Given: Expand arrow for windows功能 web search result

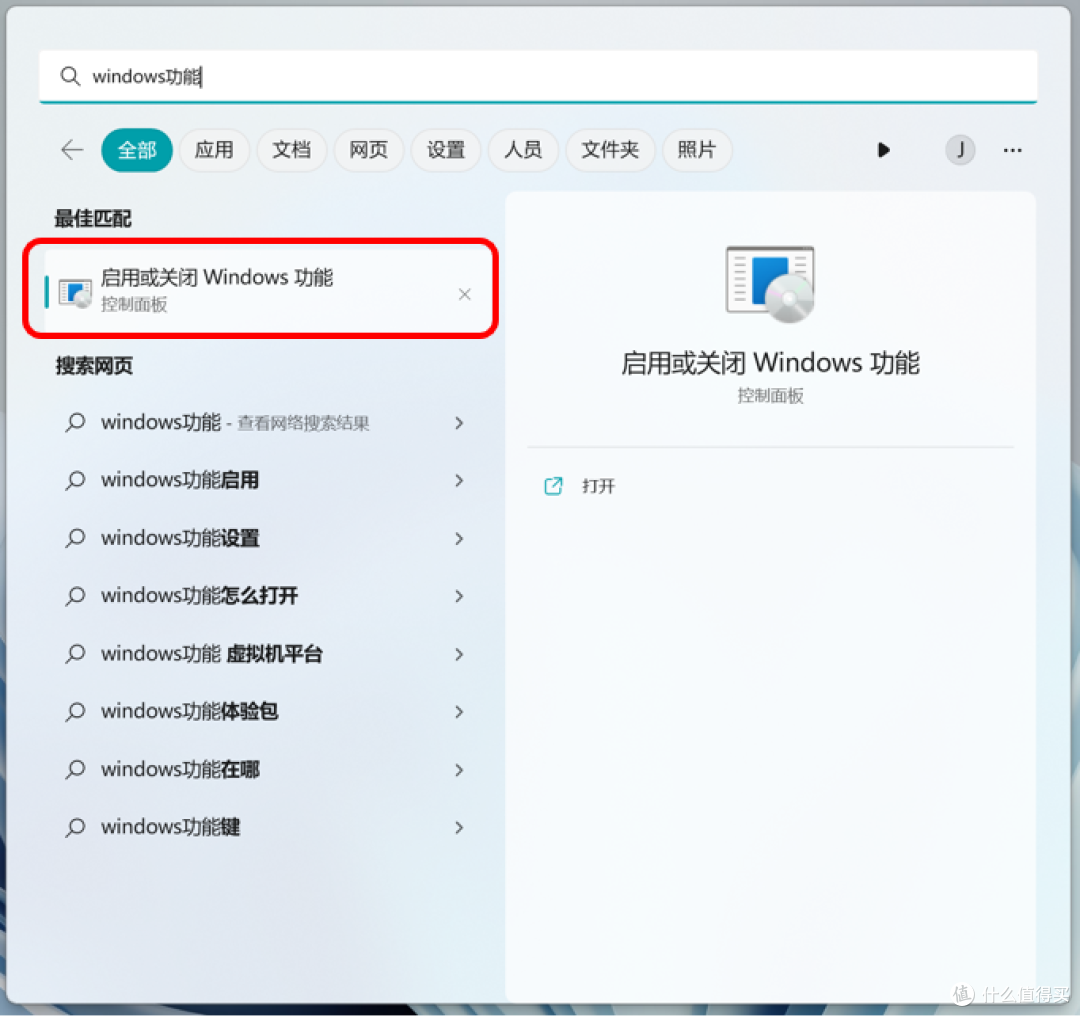Looking at the screenshot, I should coord(459,423).
